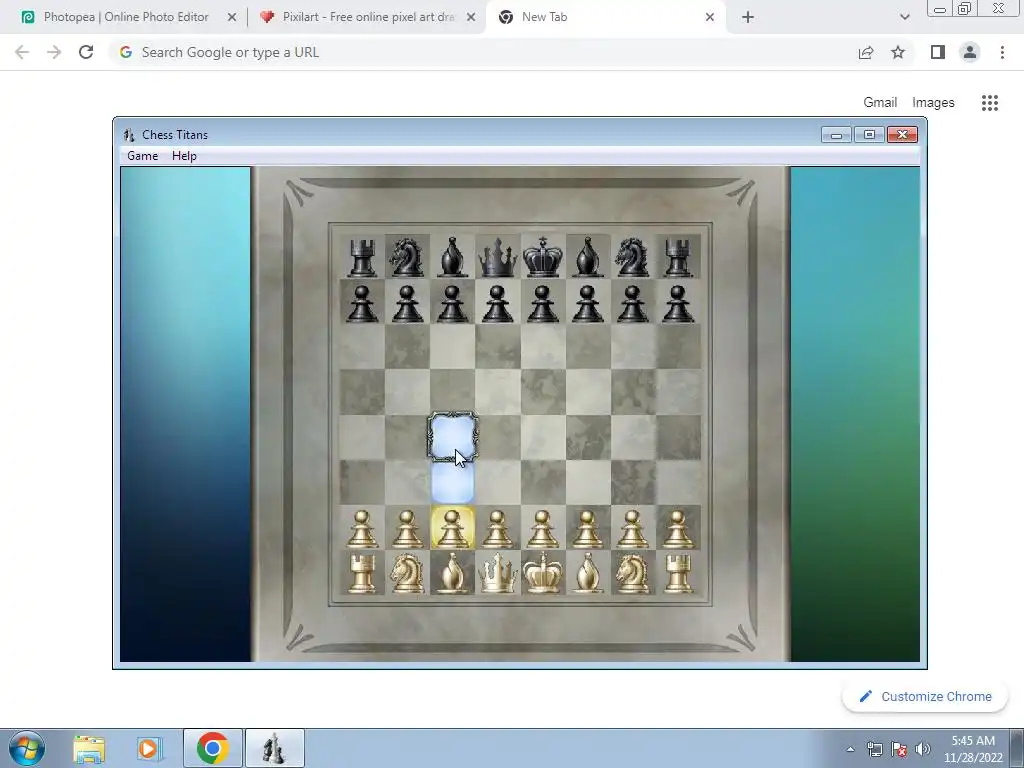
Task: Open a new browser tab
Action: (x=748, y=18)
